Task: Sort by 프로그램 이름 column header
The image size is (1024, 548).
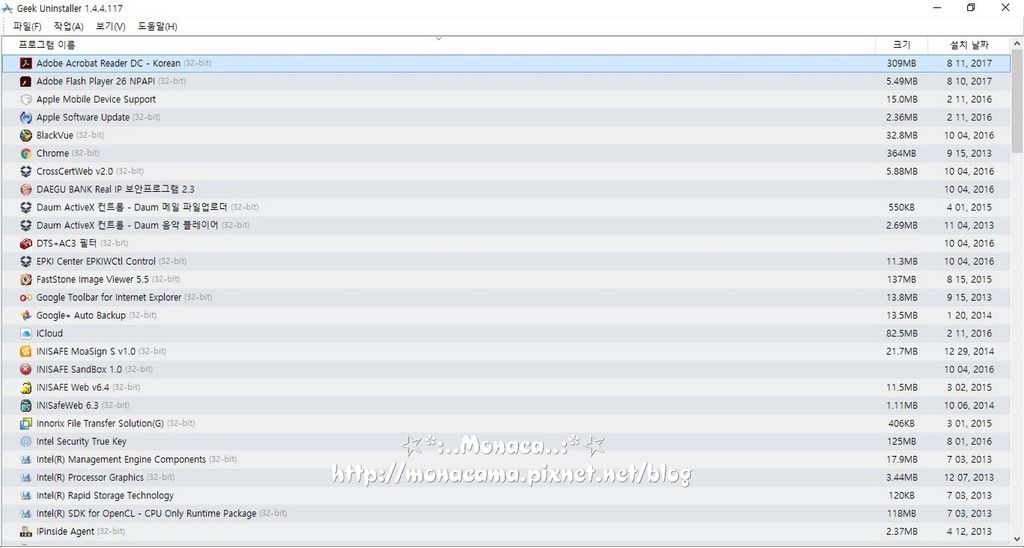Action: [x=438, y=45]
